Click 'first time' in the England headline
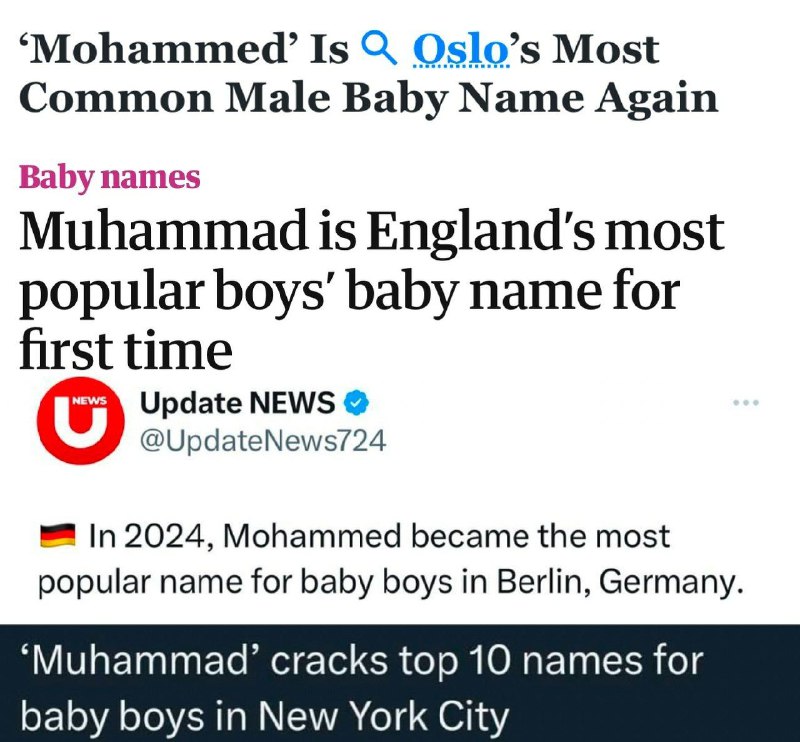This screenshot has height=742, width=800. 126,349
